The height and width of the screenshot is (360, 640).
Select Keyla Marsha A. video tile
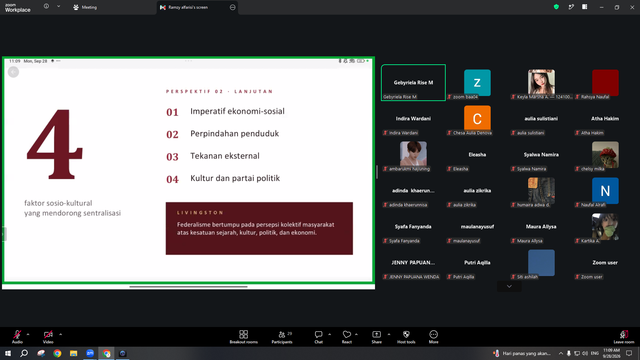tap(541, 83)
